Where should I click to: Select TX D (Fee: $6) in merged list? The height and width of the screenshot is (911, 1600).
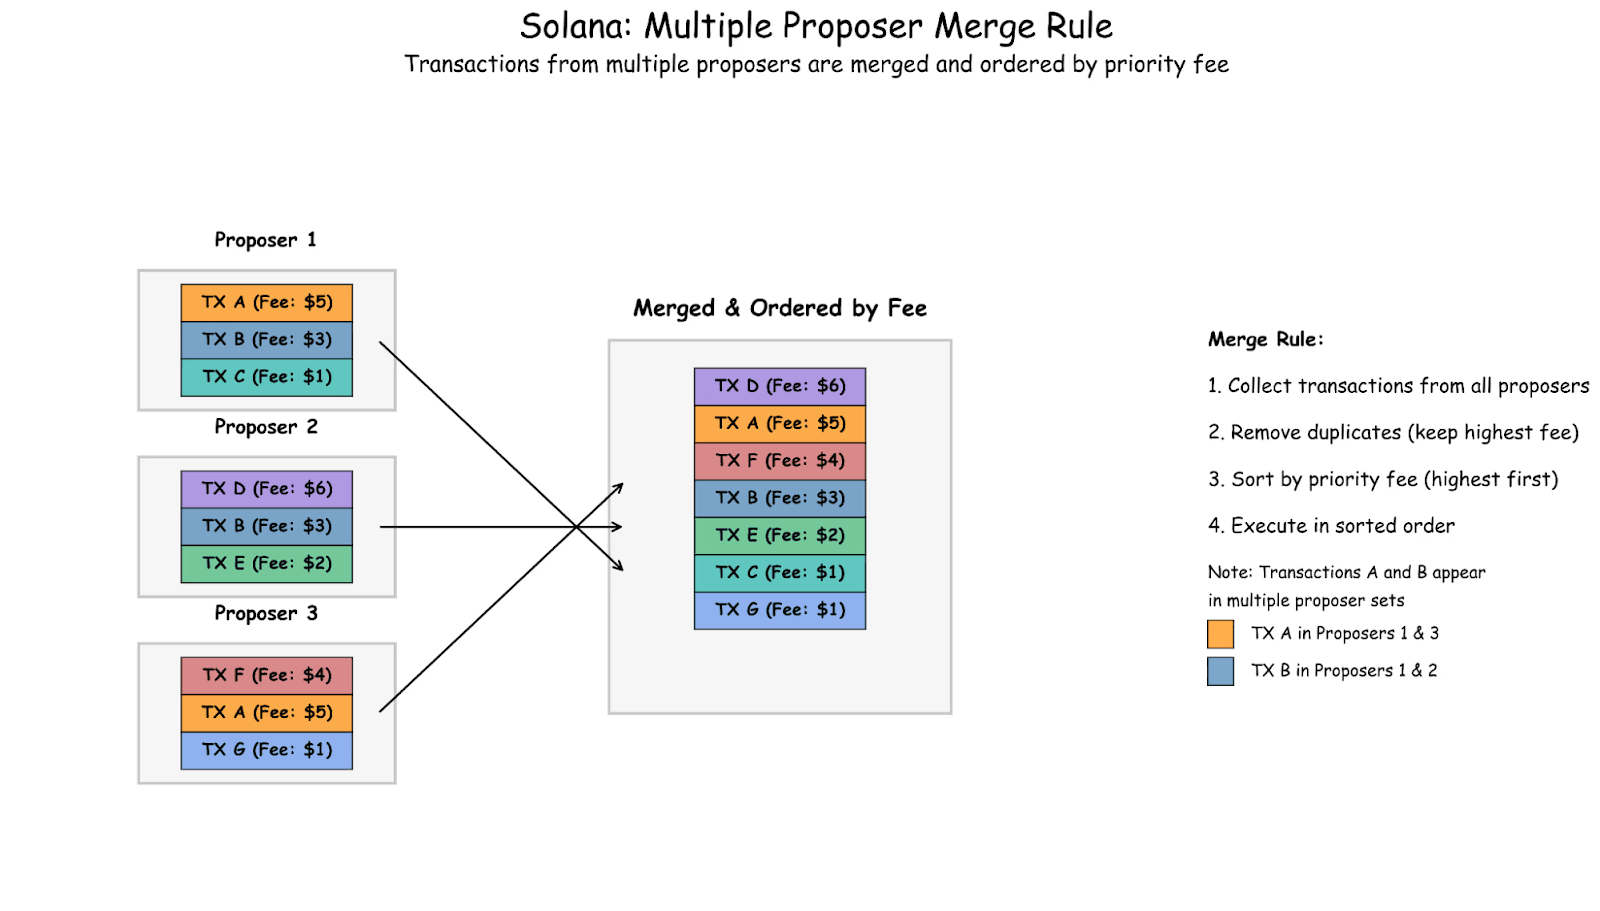pos(780,387)
